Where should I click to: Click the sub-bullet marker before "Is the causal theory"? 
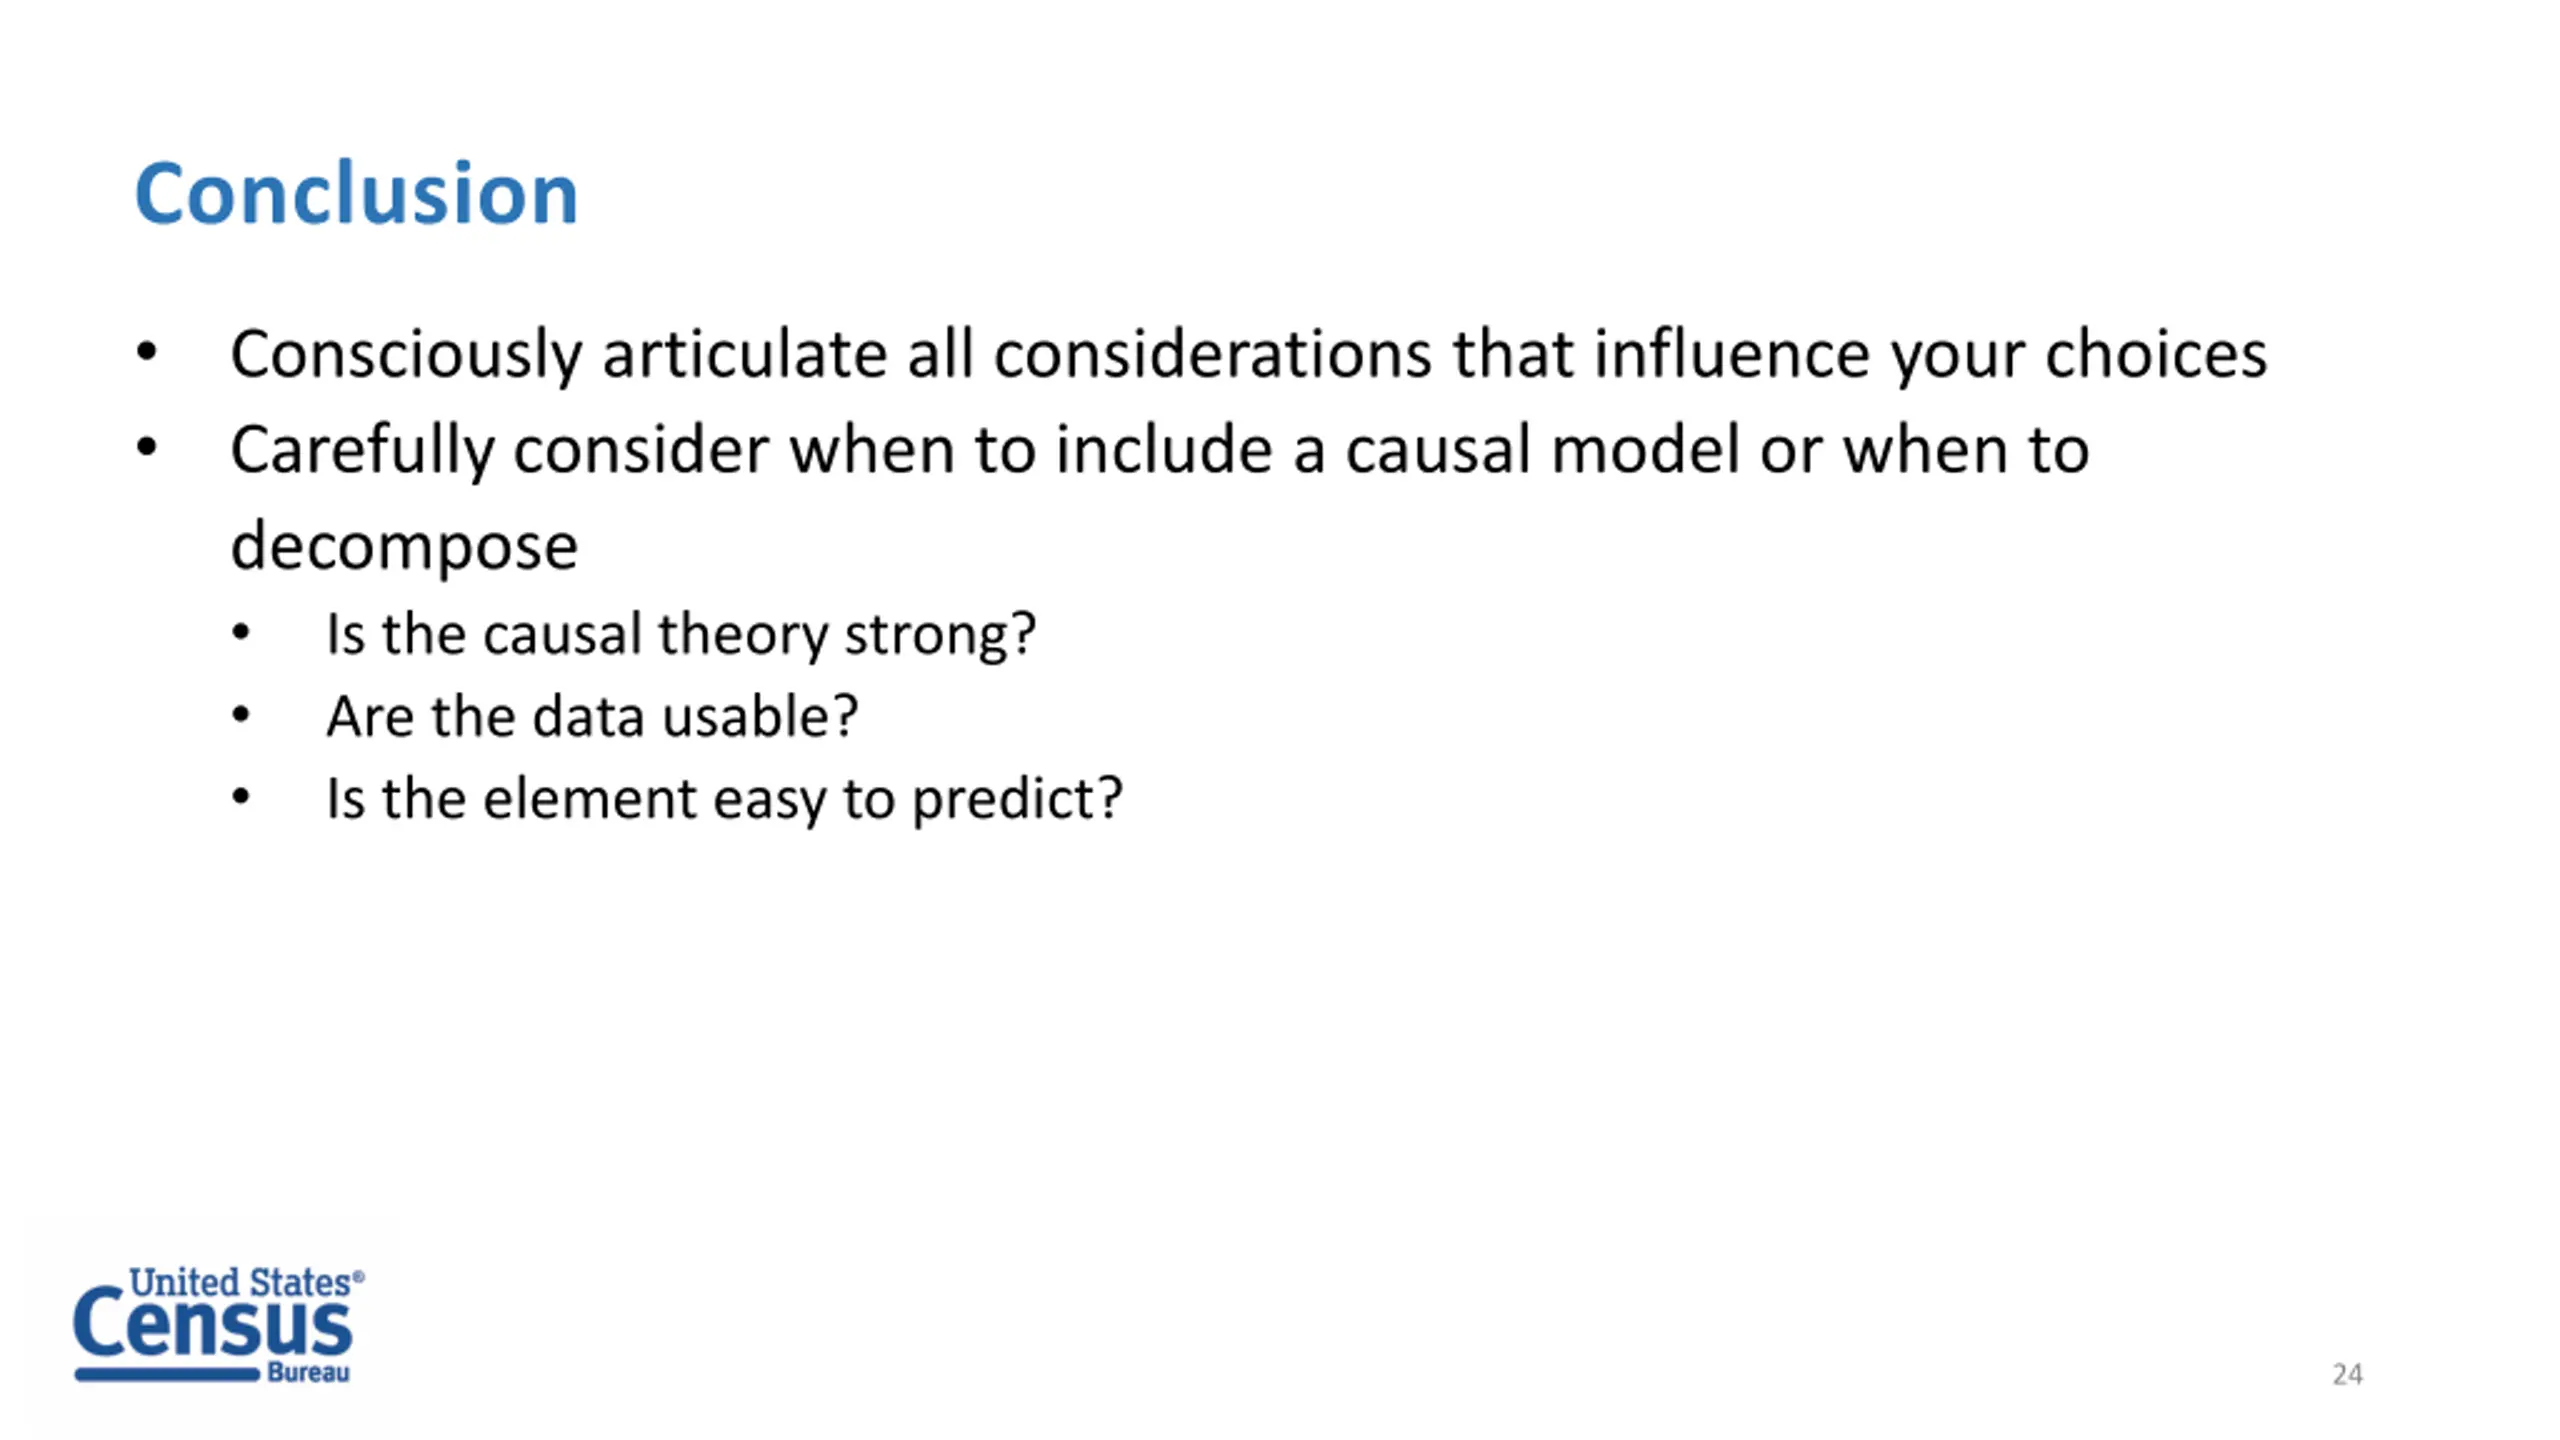(241, 633)
